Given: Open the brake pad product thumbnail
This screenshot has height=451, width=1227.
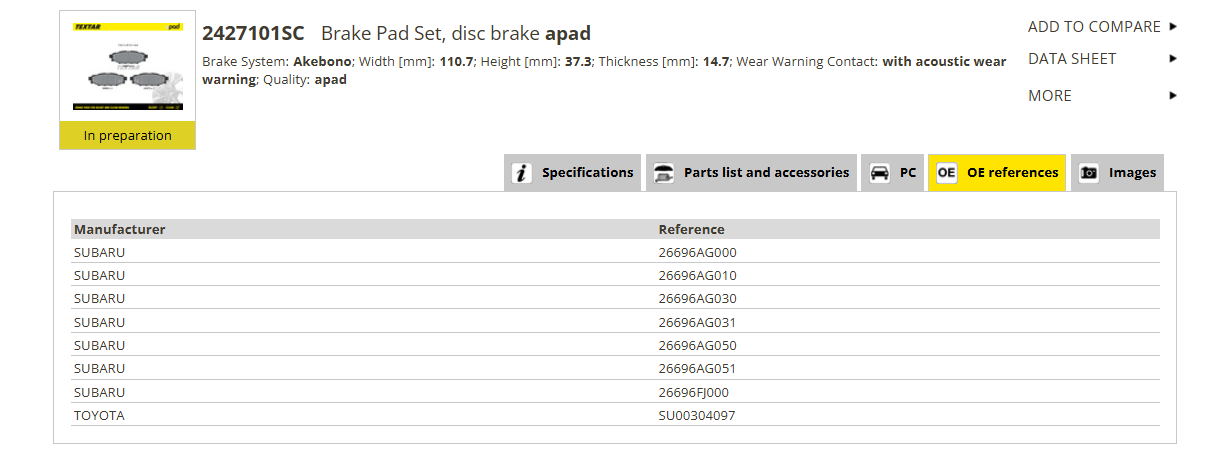Looking at the screenshot, I should pos(128,66).
